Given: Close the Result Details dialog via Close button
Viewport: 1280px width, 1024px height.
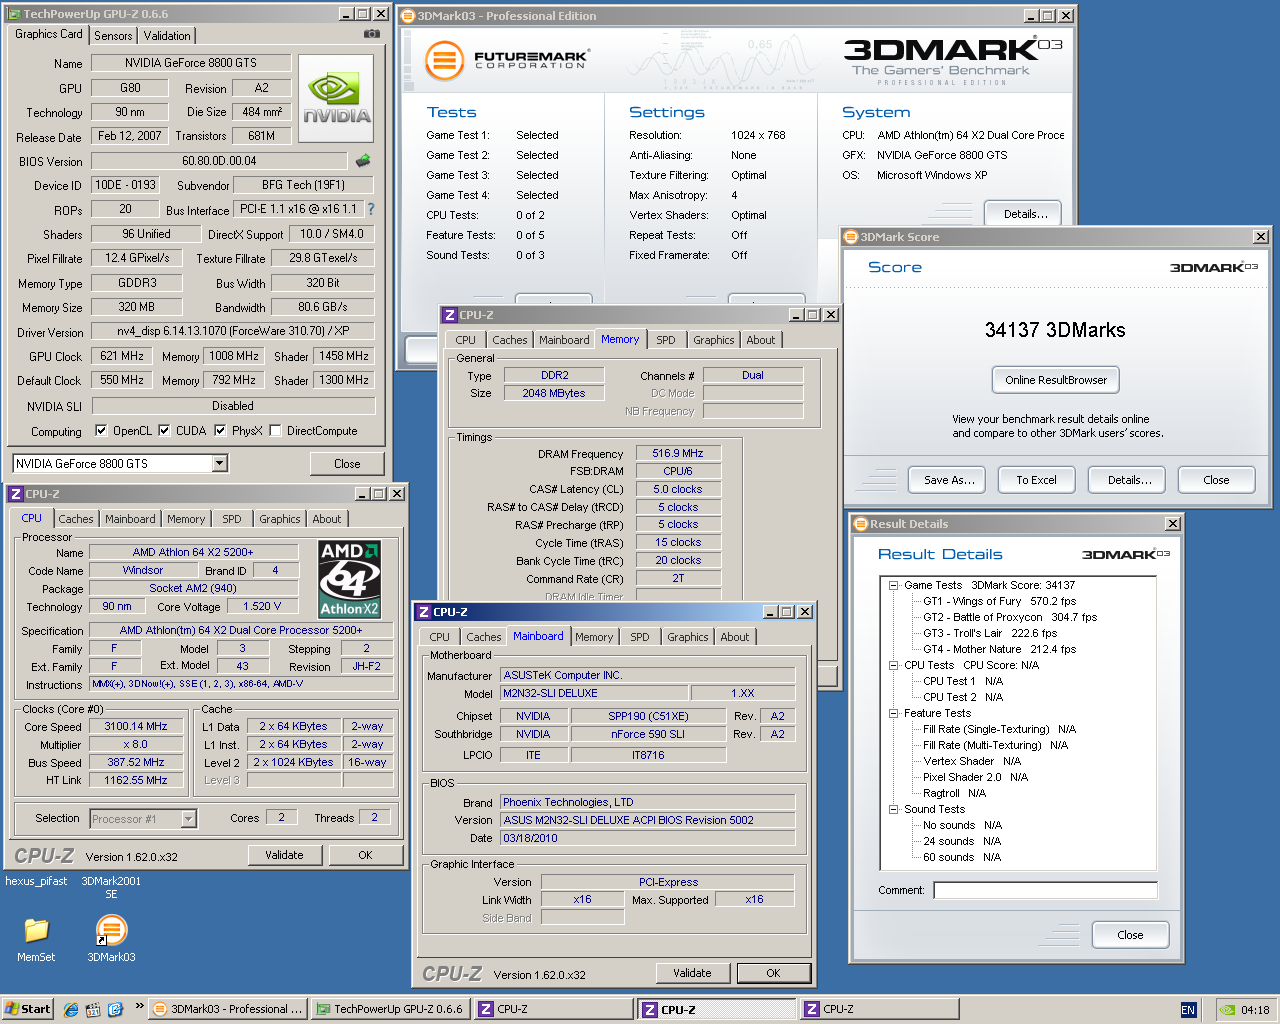Looking at the screenshot, I should click(1130, 935).
